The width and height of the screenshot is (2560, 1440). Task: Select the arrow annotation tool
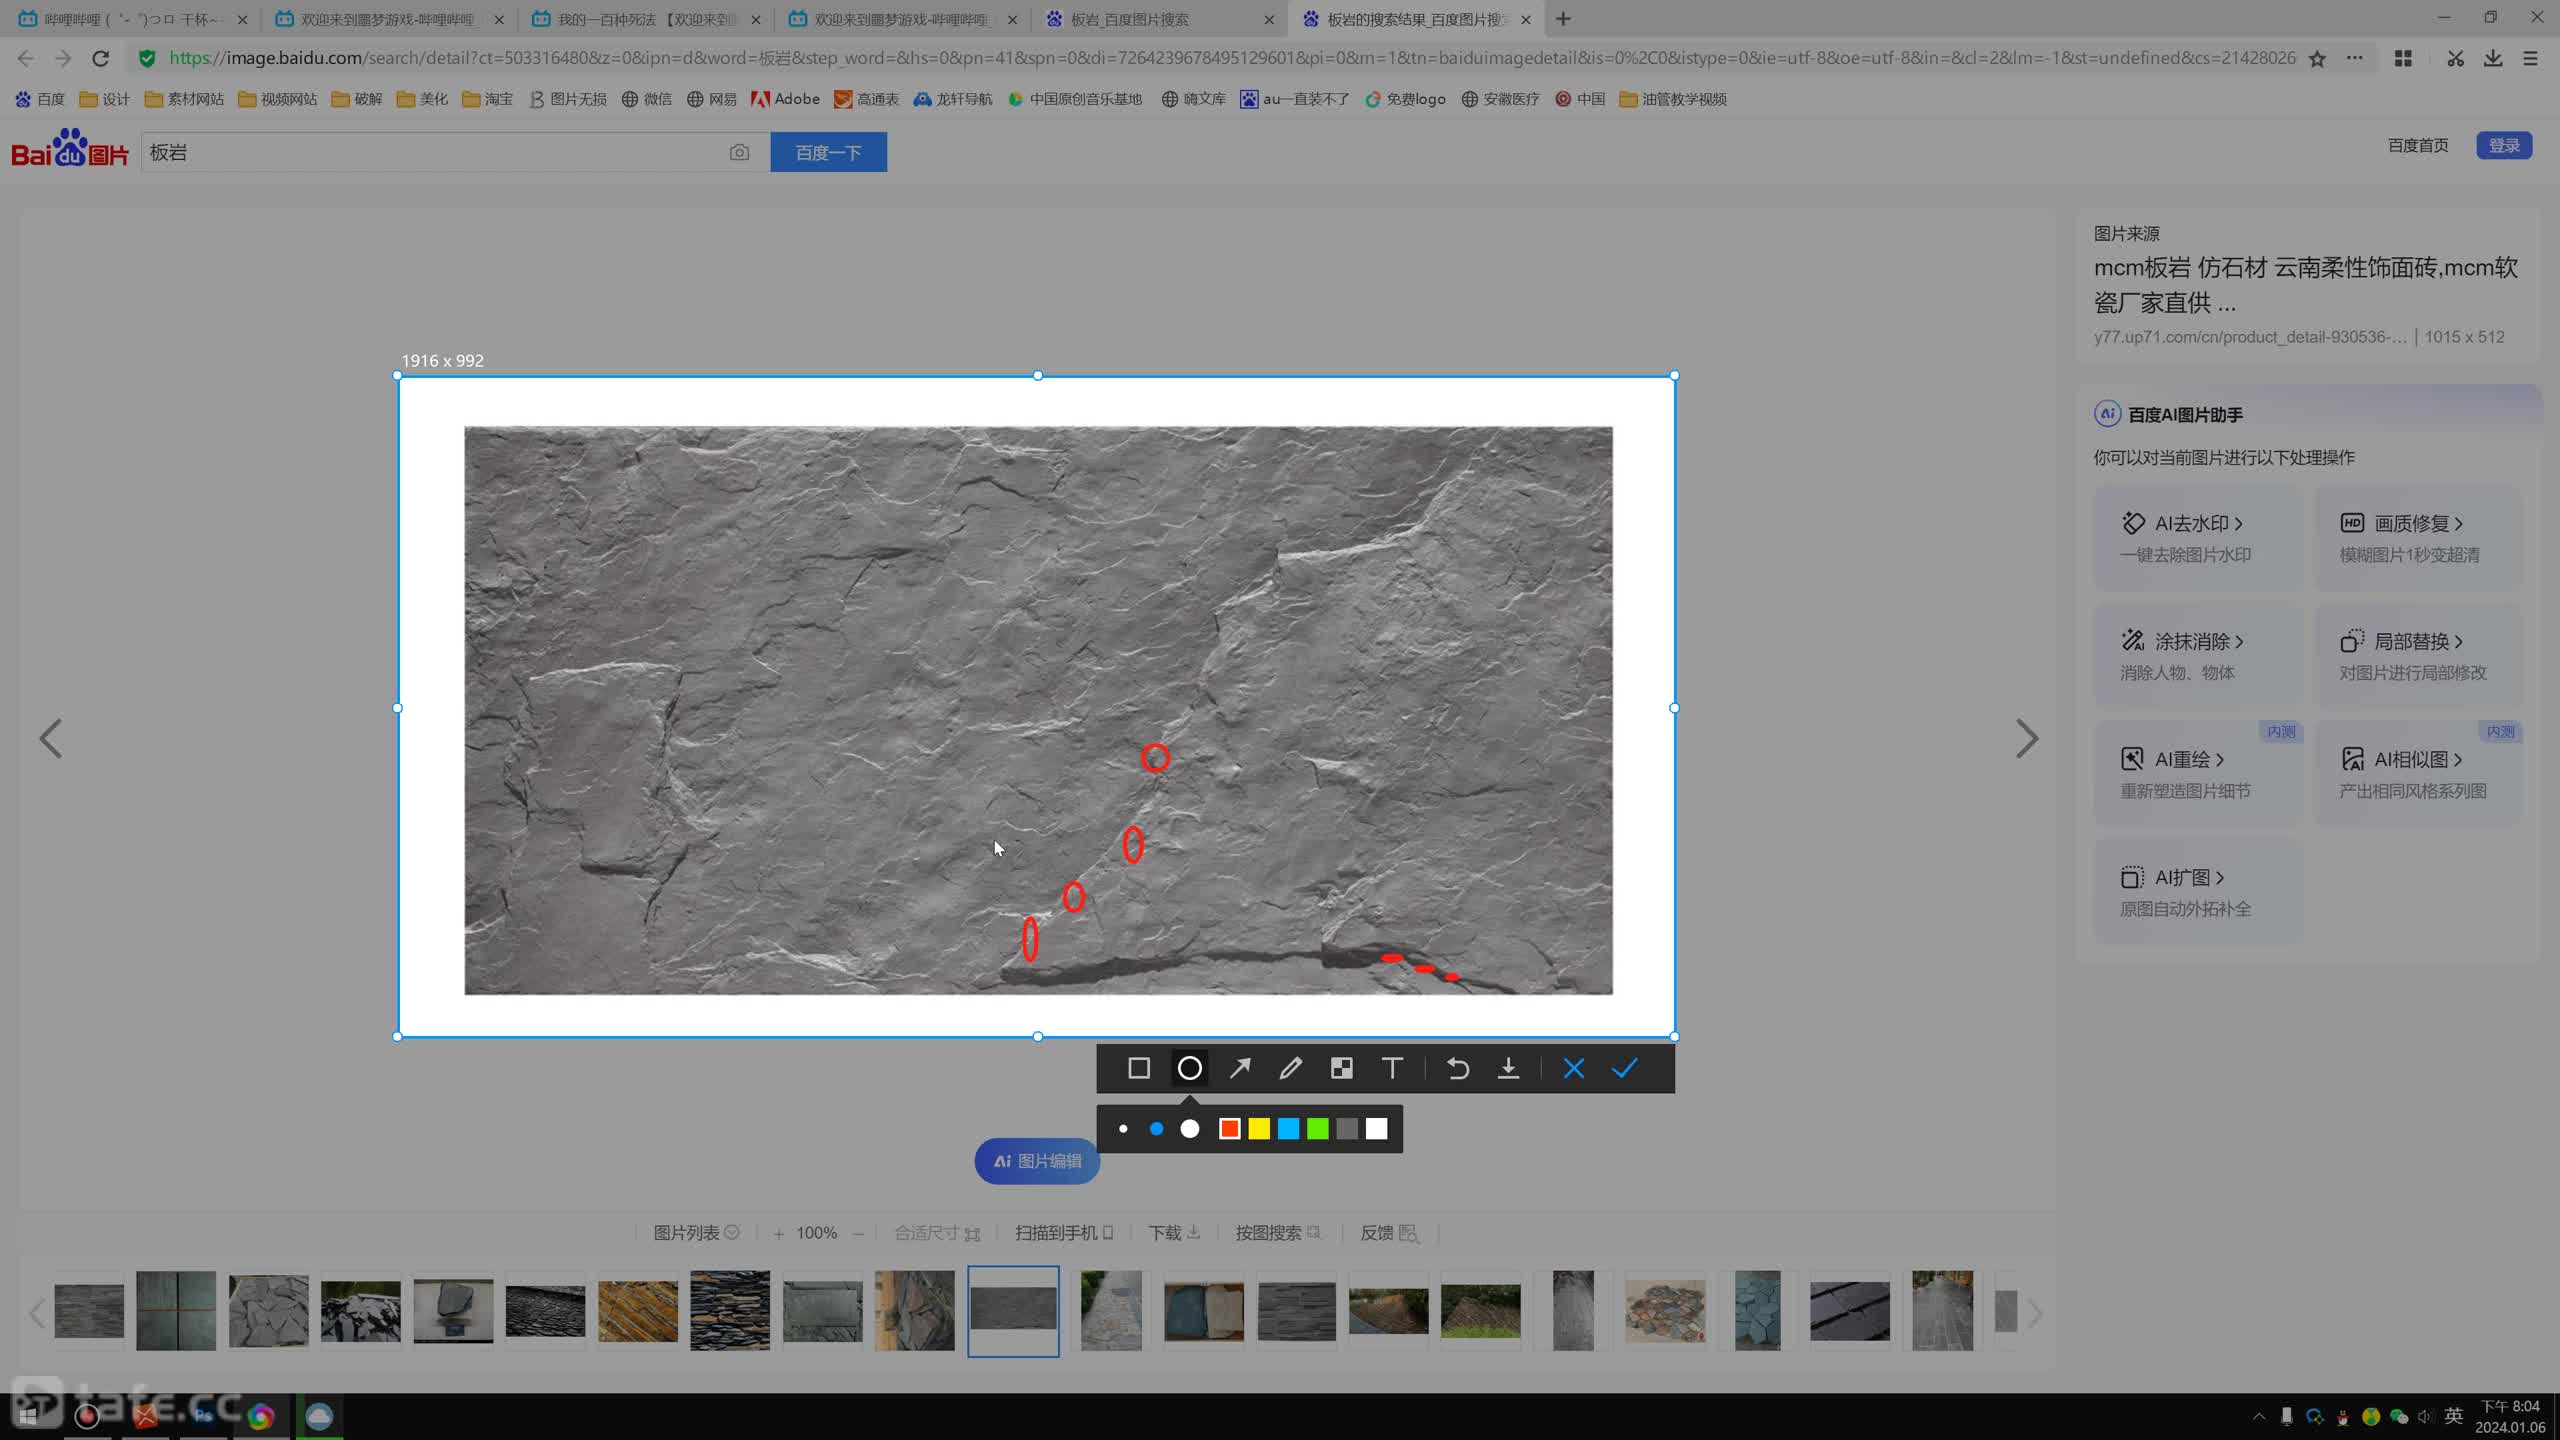[1240, 1068]
